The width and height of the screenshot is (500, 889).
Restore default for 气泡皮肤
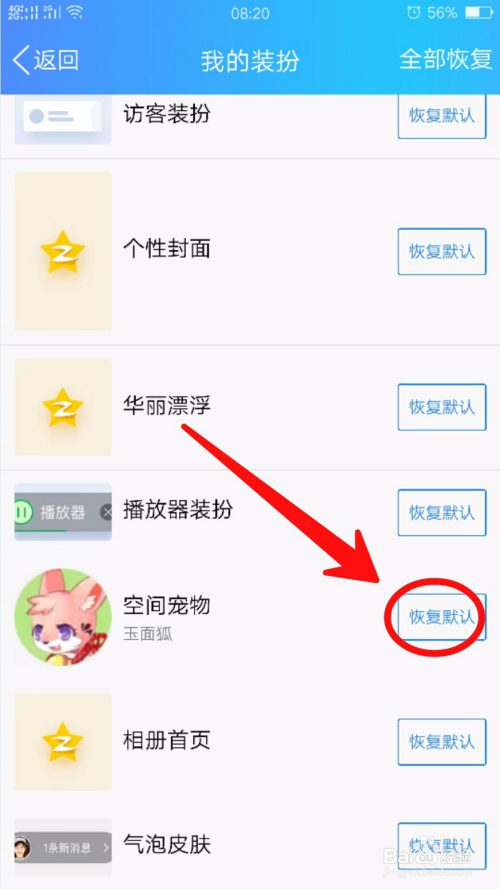click(442, 845)
